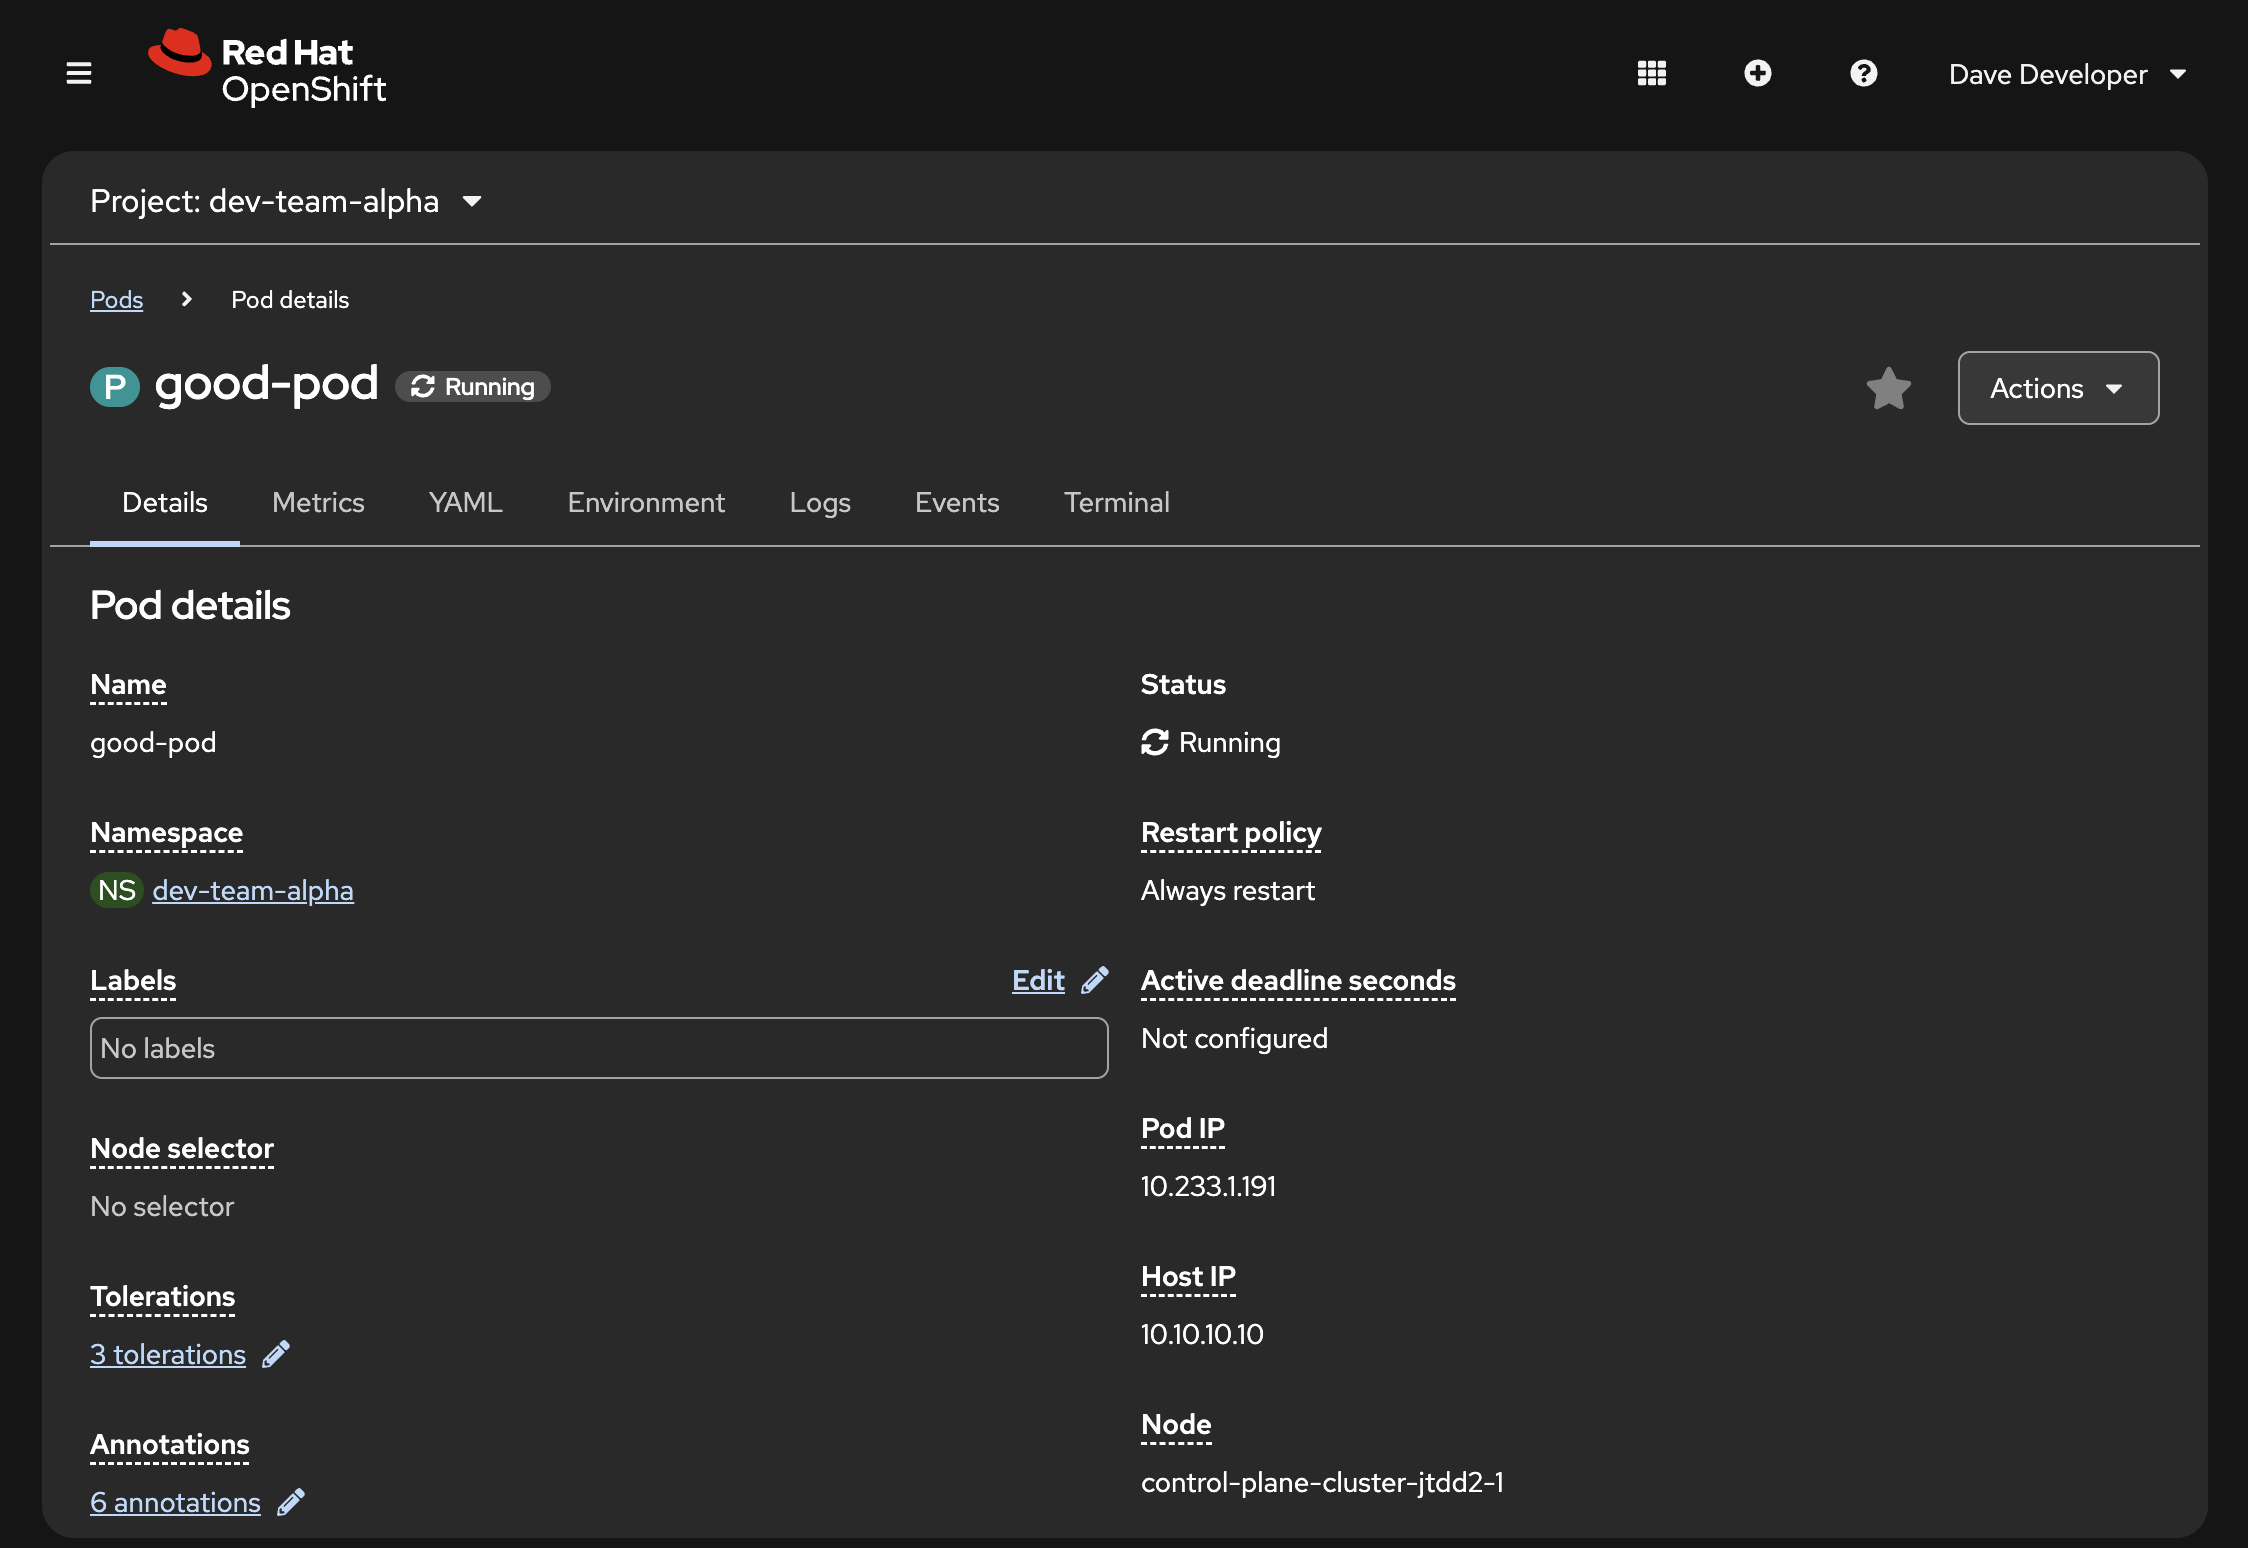Image resolution: width=2248 pixels, height=1548 pixels.
Task: Expand the Actions dropdown button
Action: (2058, 388)
